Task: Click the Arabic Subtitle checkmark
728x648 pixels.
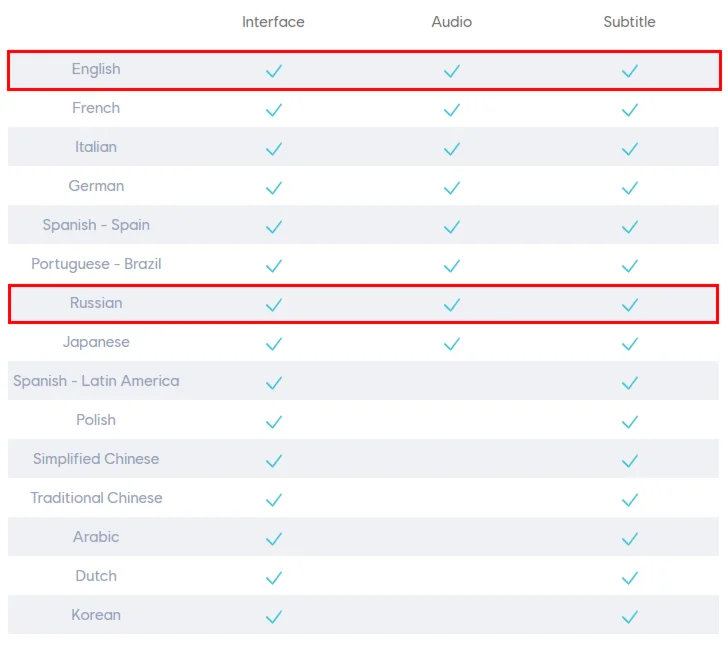Action: tap(630, 539)
